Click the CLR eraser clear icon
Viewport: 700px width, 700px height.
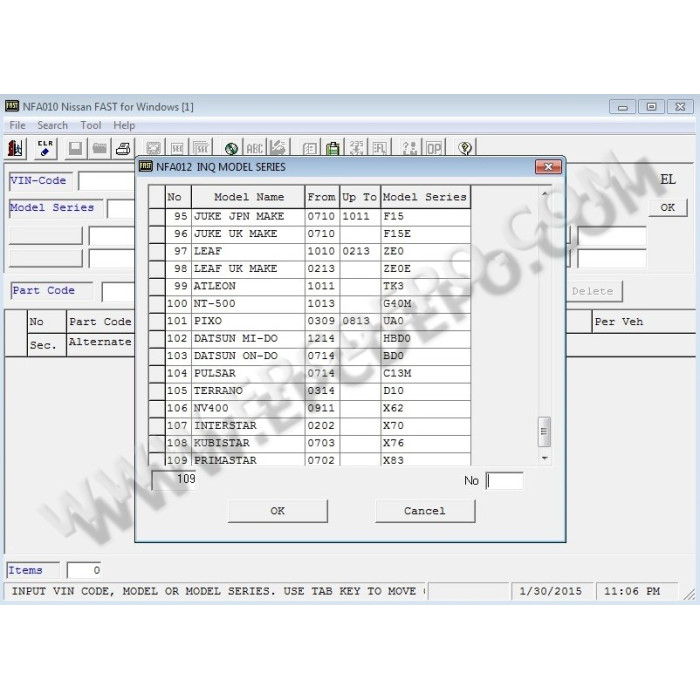[45, 148]
